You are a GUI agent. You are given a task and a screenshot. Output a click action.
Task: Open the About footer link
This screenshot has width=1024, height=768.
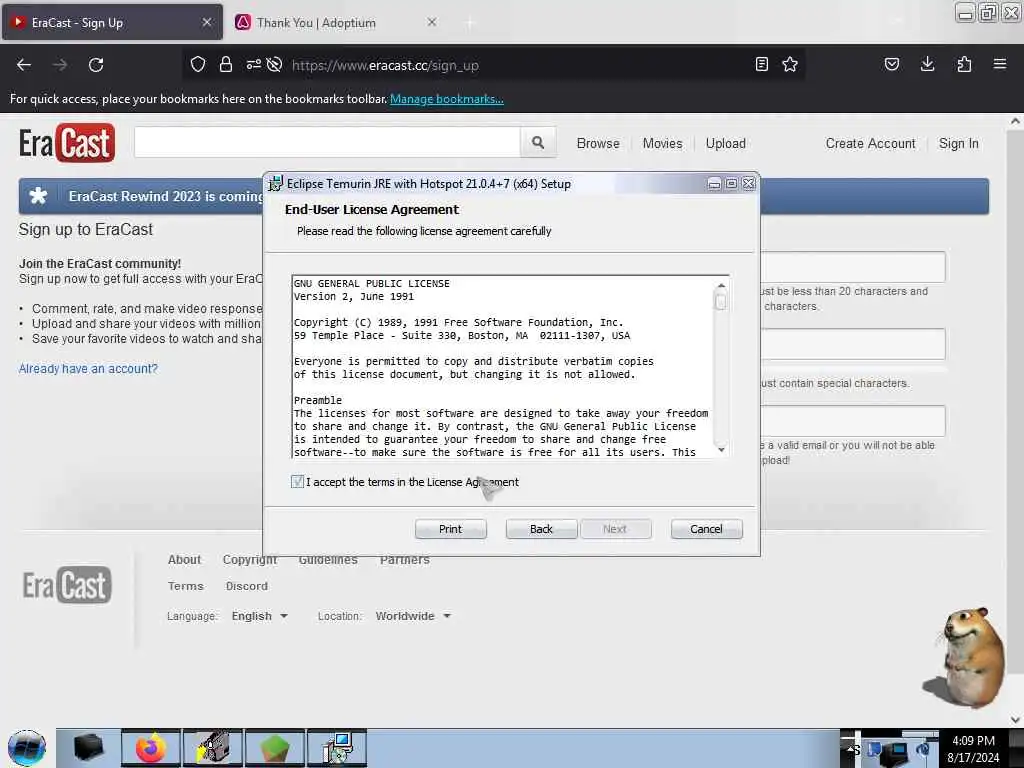pos(184,560)
